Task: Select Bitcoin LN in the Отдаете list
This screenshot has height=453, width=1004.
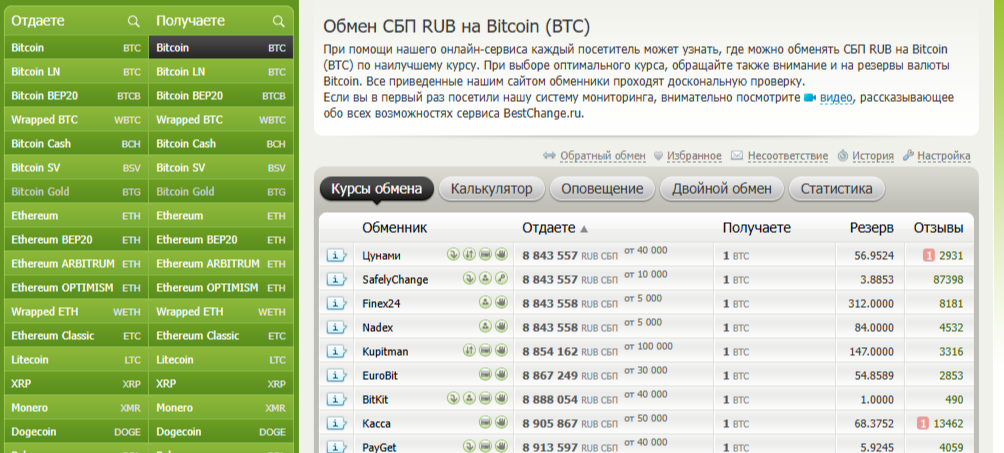Action: 77,72
